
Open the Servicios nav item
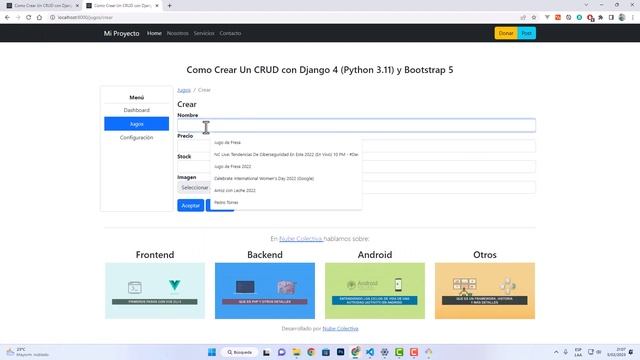coord(204,33)
